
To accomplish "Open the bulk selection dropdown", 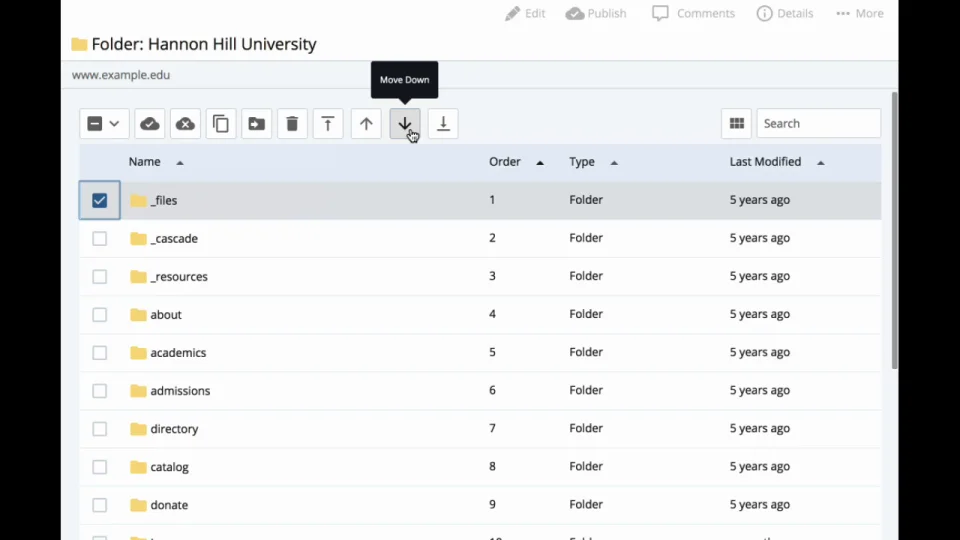I will tap(104, 124).
